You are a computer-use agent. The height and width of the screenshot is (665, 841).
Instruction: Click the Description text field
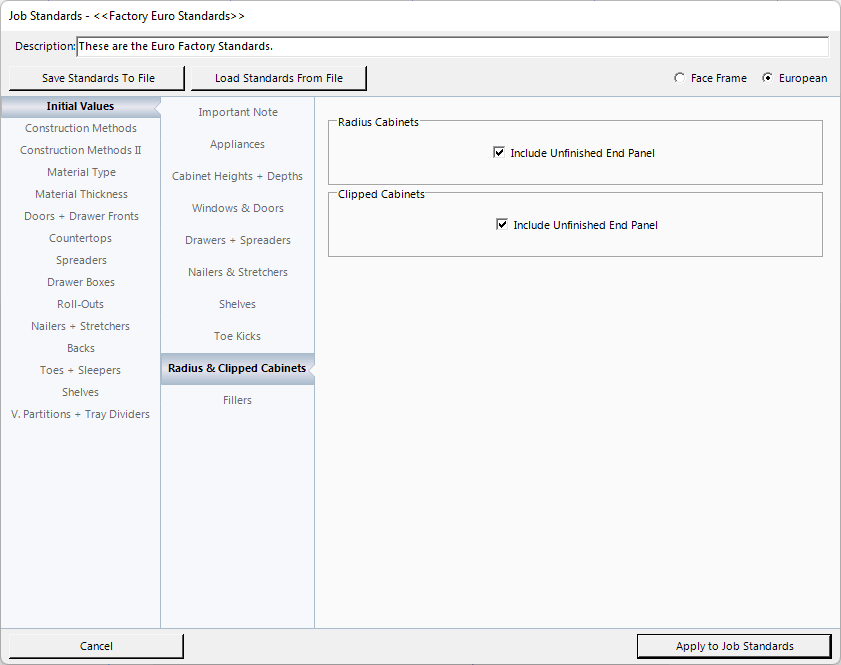452,47
